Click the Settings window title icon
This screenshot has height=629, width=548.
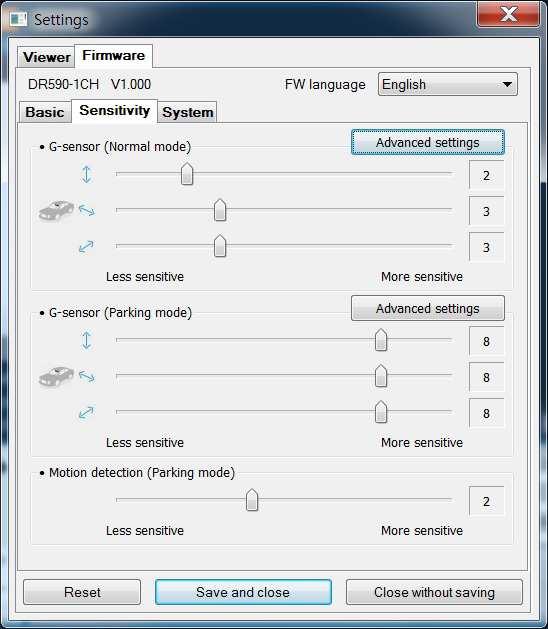[x=18, y=19]
